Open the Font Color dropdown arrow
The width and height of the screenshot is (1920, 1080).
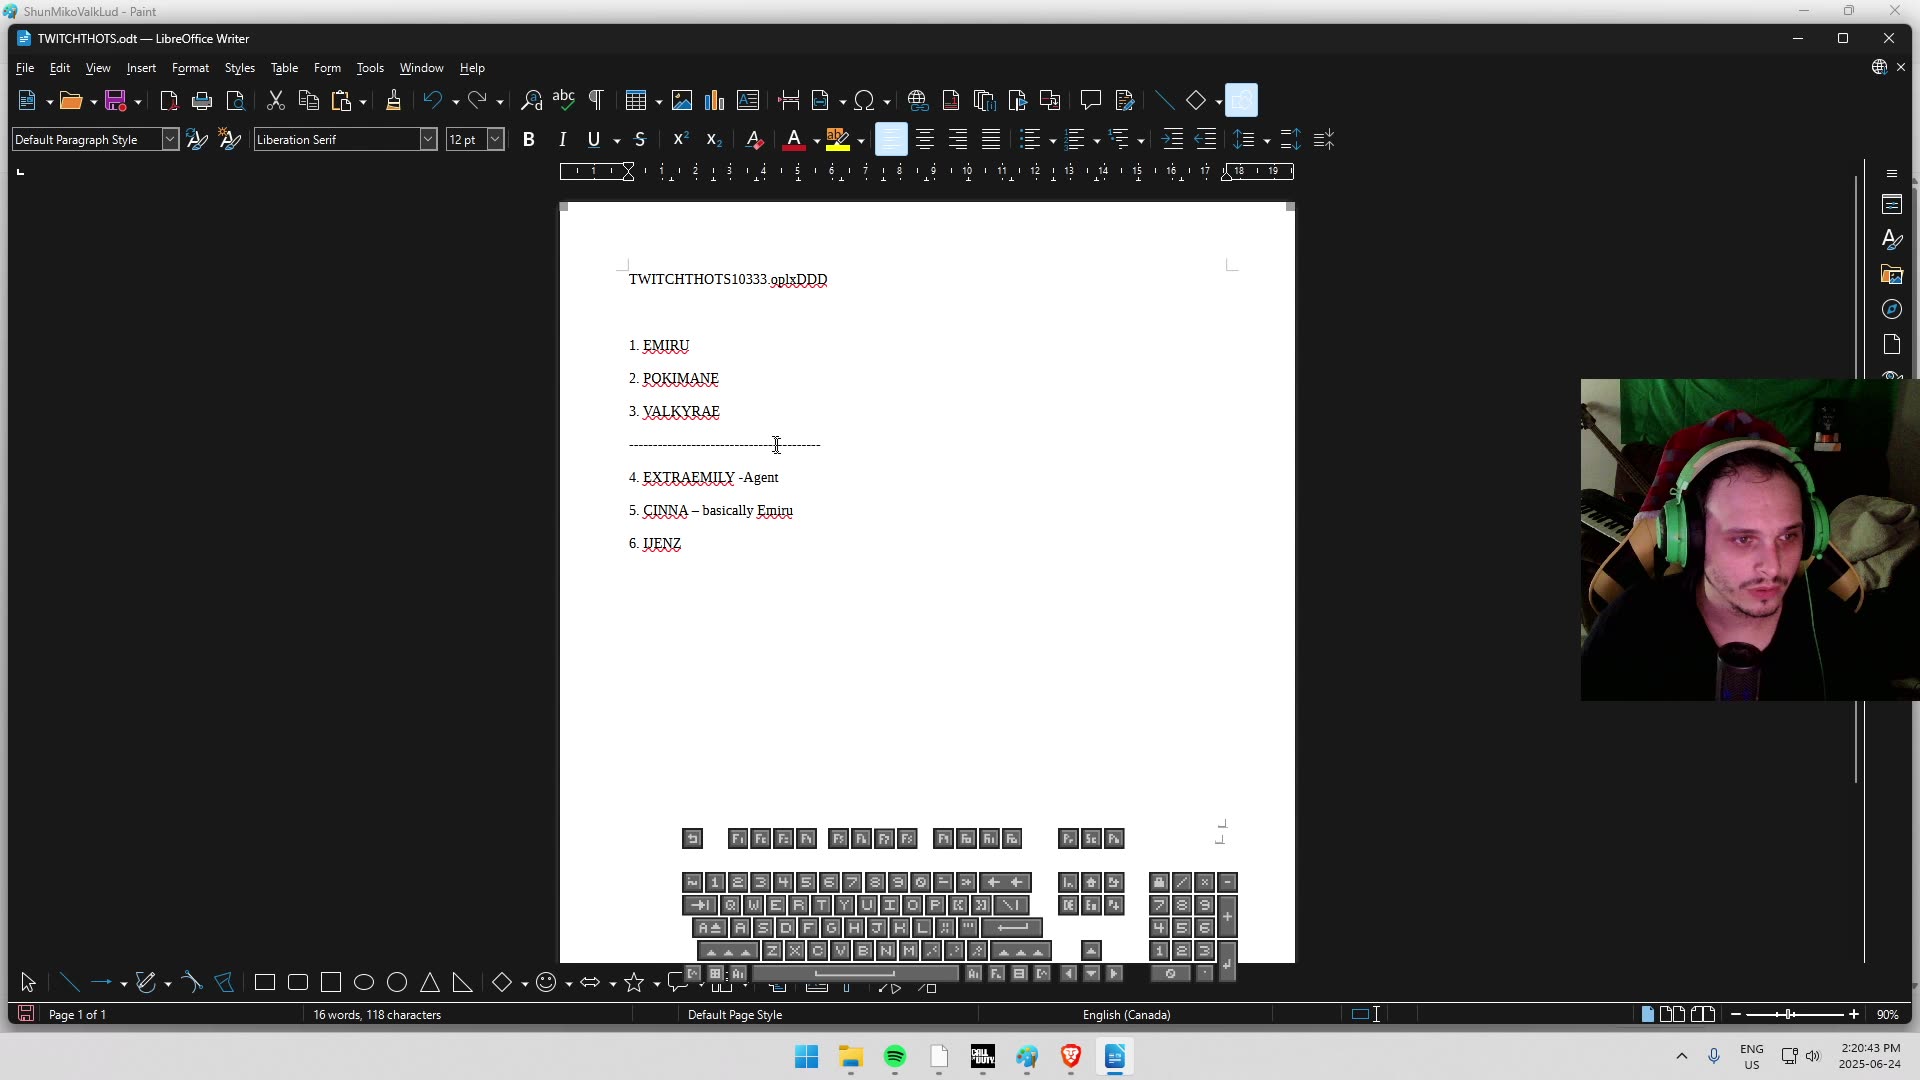click(x=816, y=140)
